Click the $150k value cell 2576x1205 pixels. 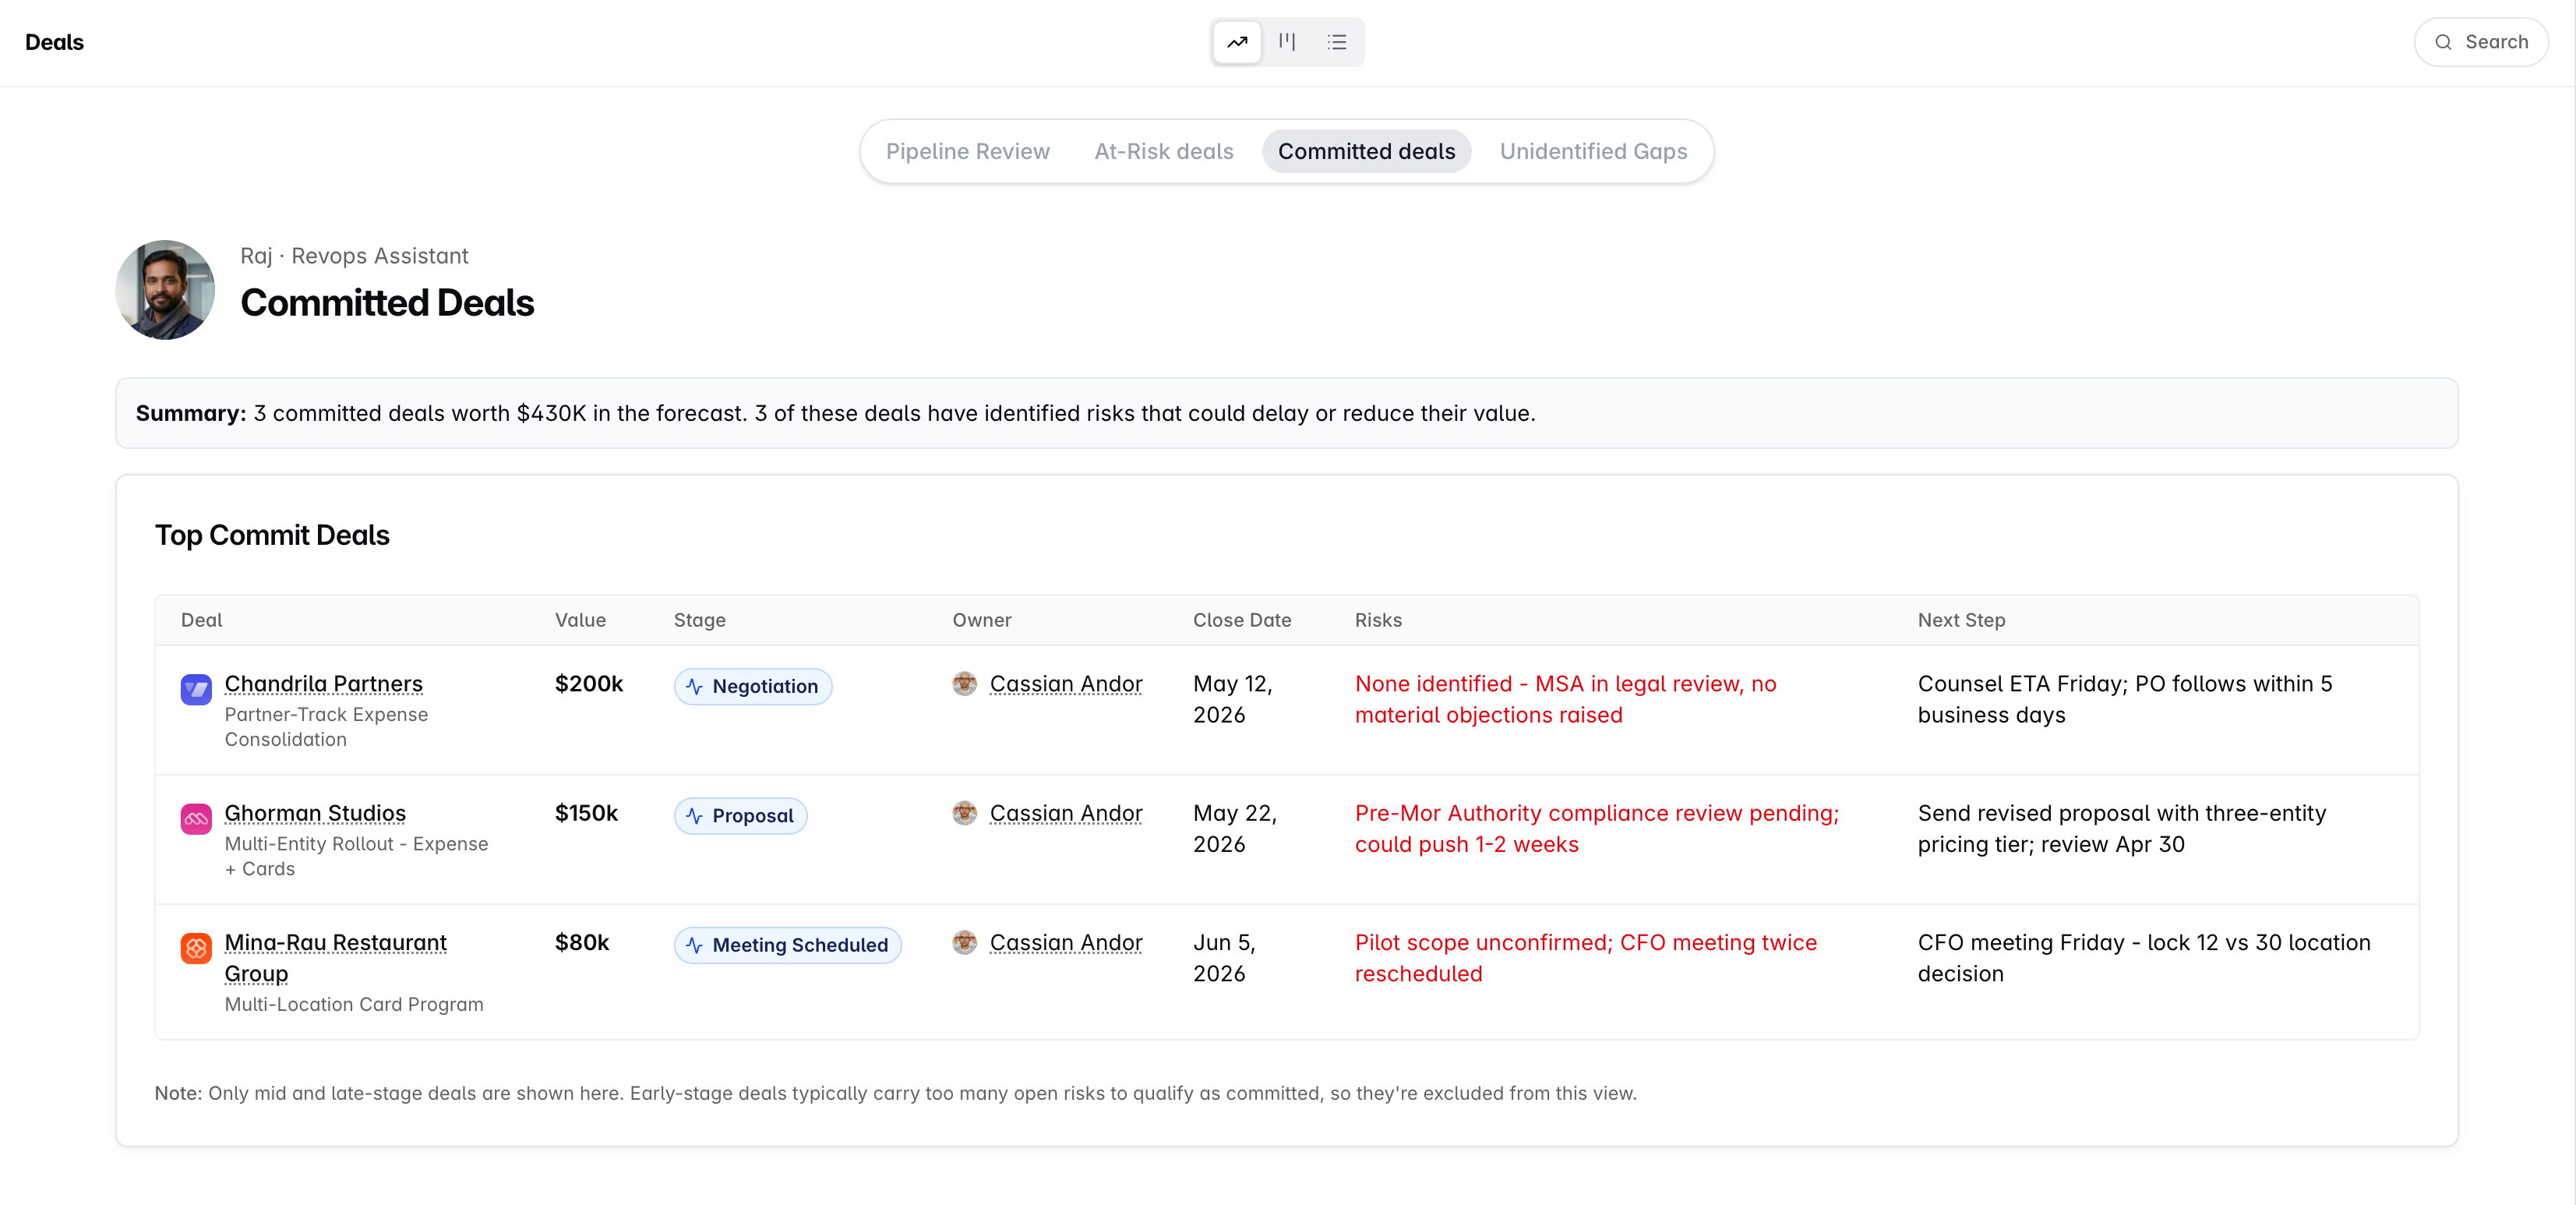pyautogui.click(x=586, y=813)
